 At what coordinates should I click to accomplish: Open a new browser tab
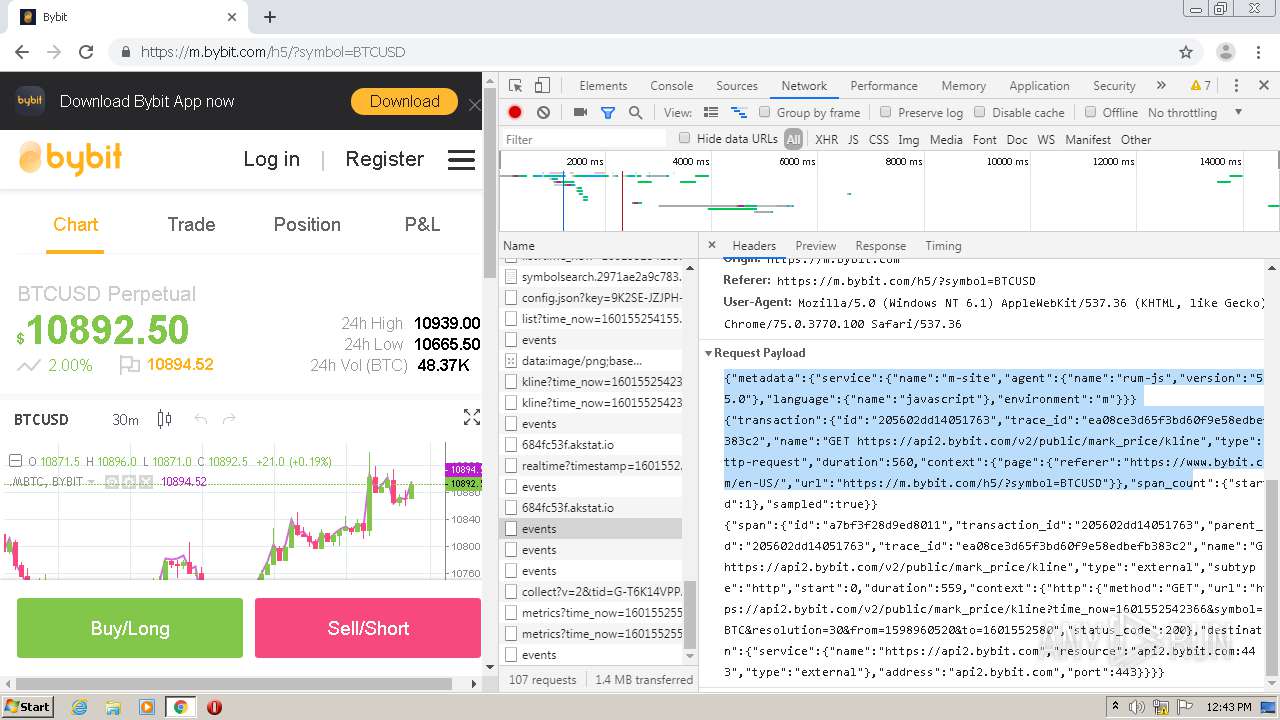(270, 17)
